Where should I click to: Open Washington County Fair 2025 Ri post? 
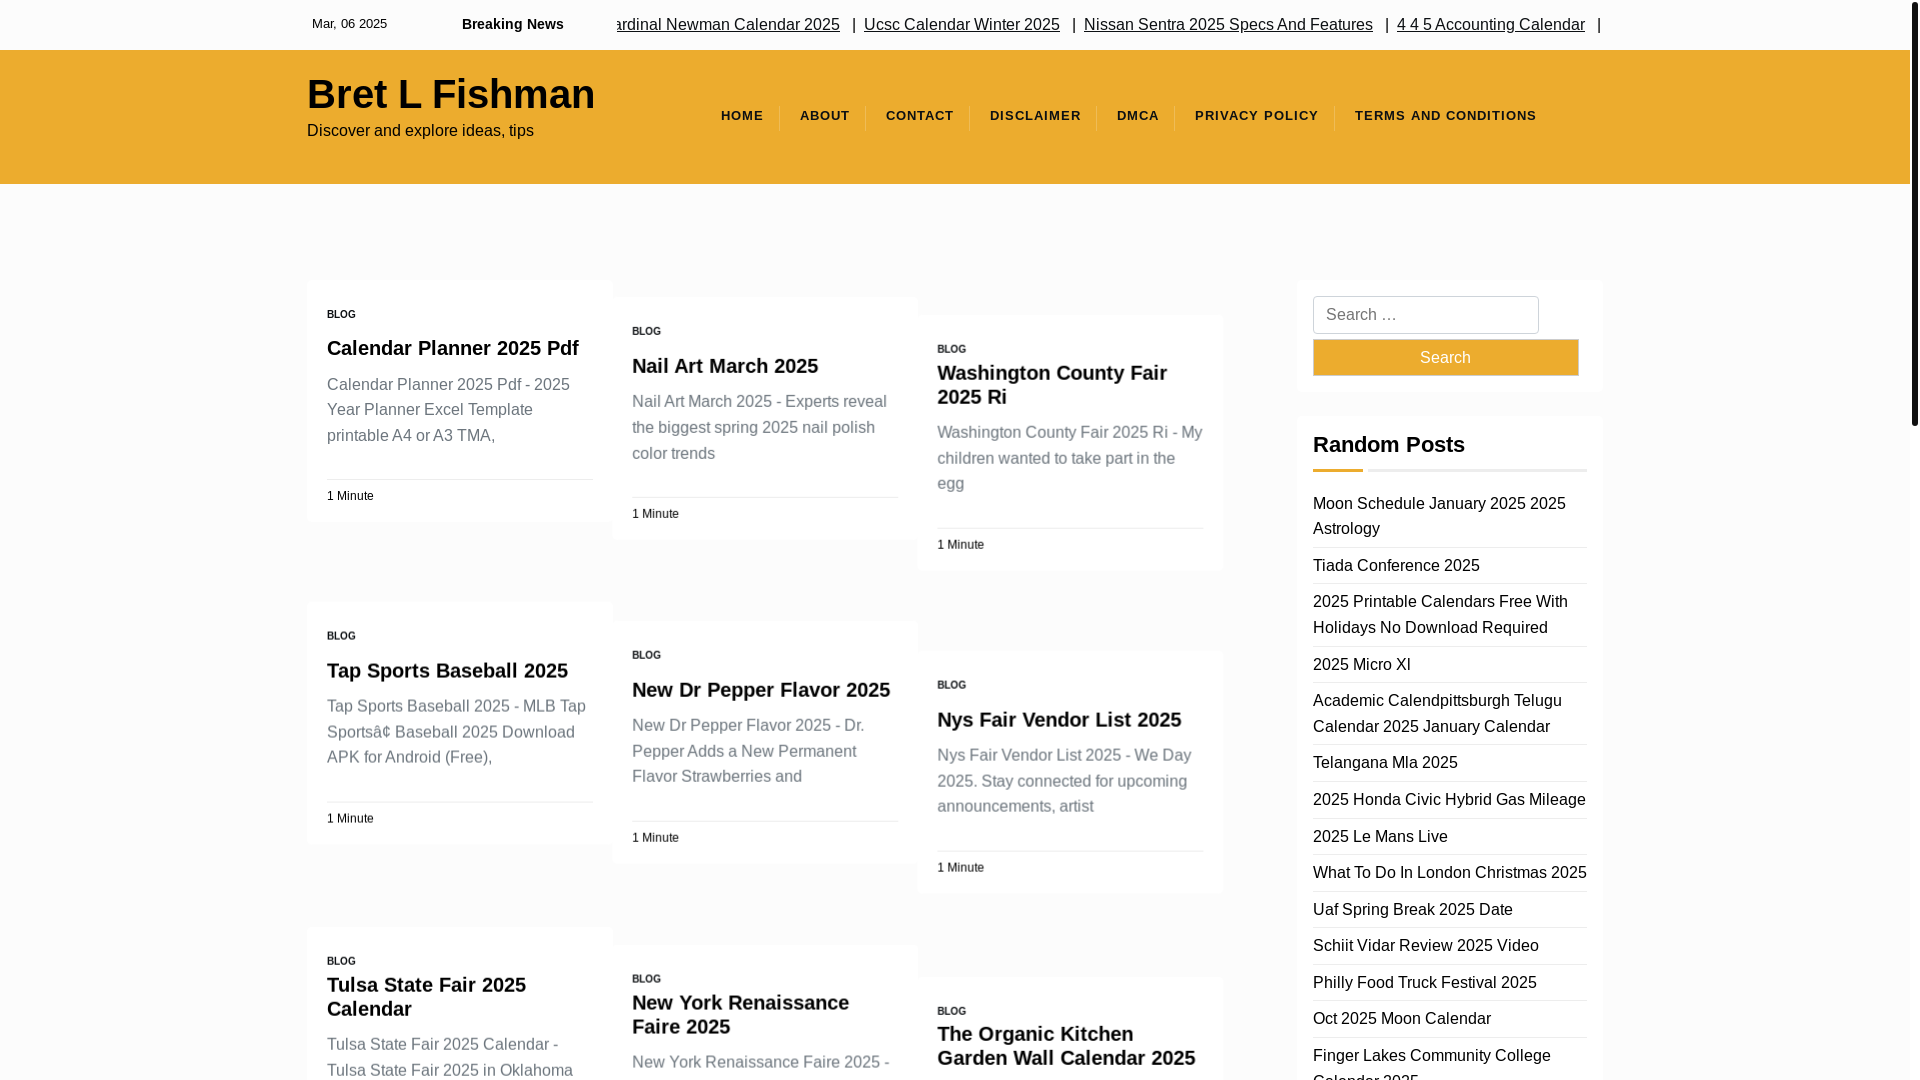pos(1051,385)
